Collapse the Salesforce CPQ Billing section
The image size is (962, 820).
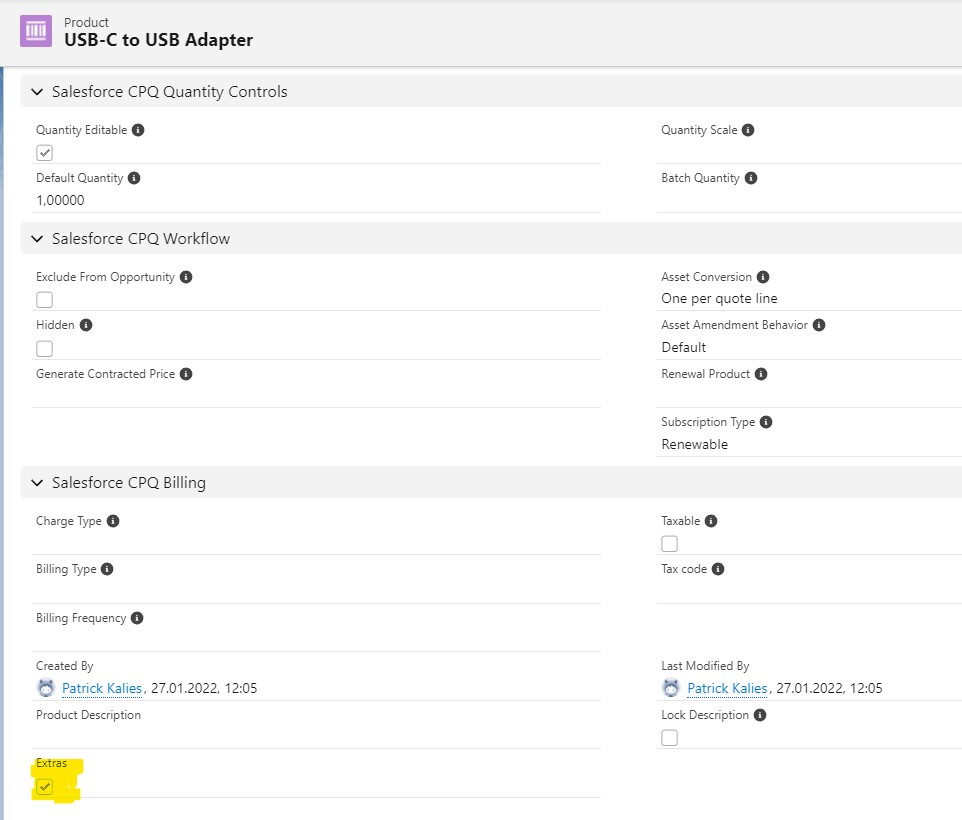click(x=38, y=483)
